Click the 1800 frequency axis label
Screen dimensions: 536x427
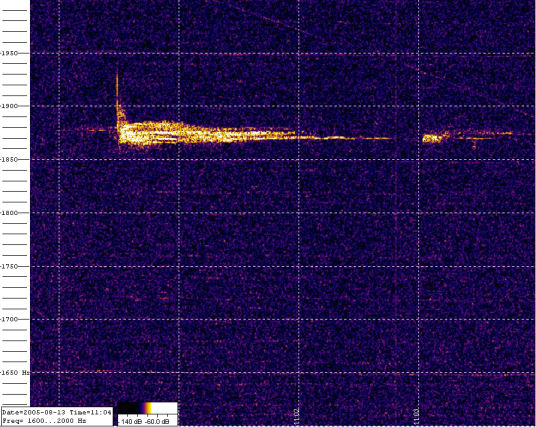(9, 213)
